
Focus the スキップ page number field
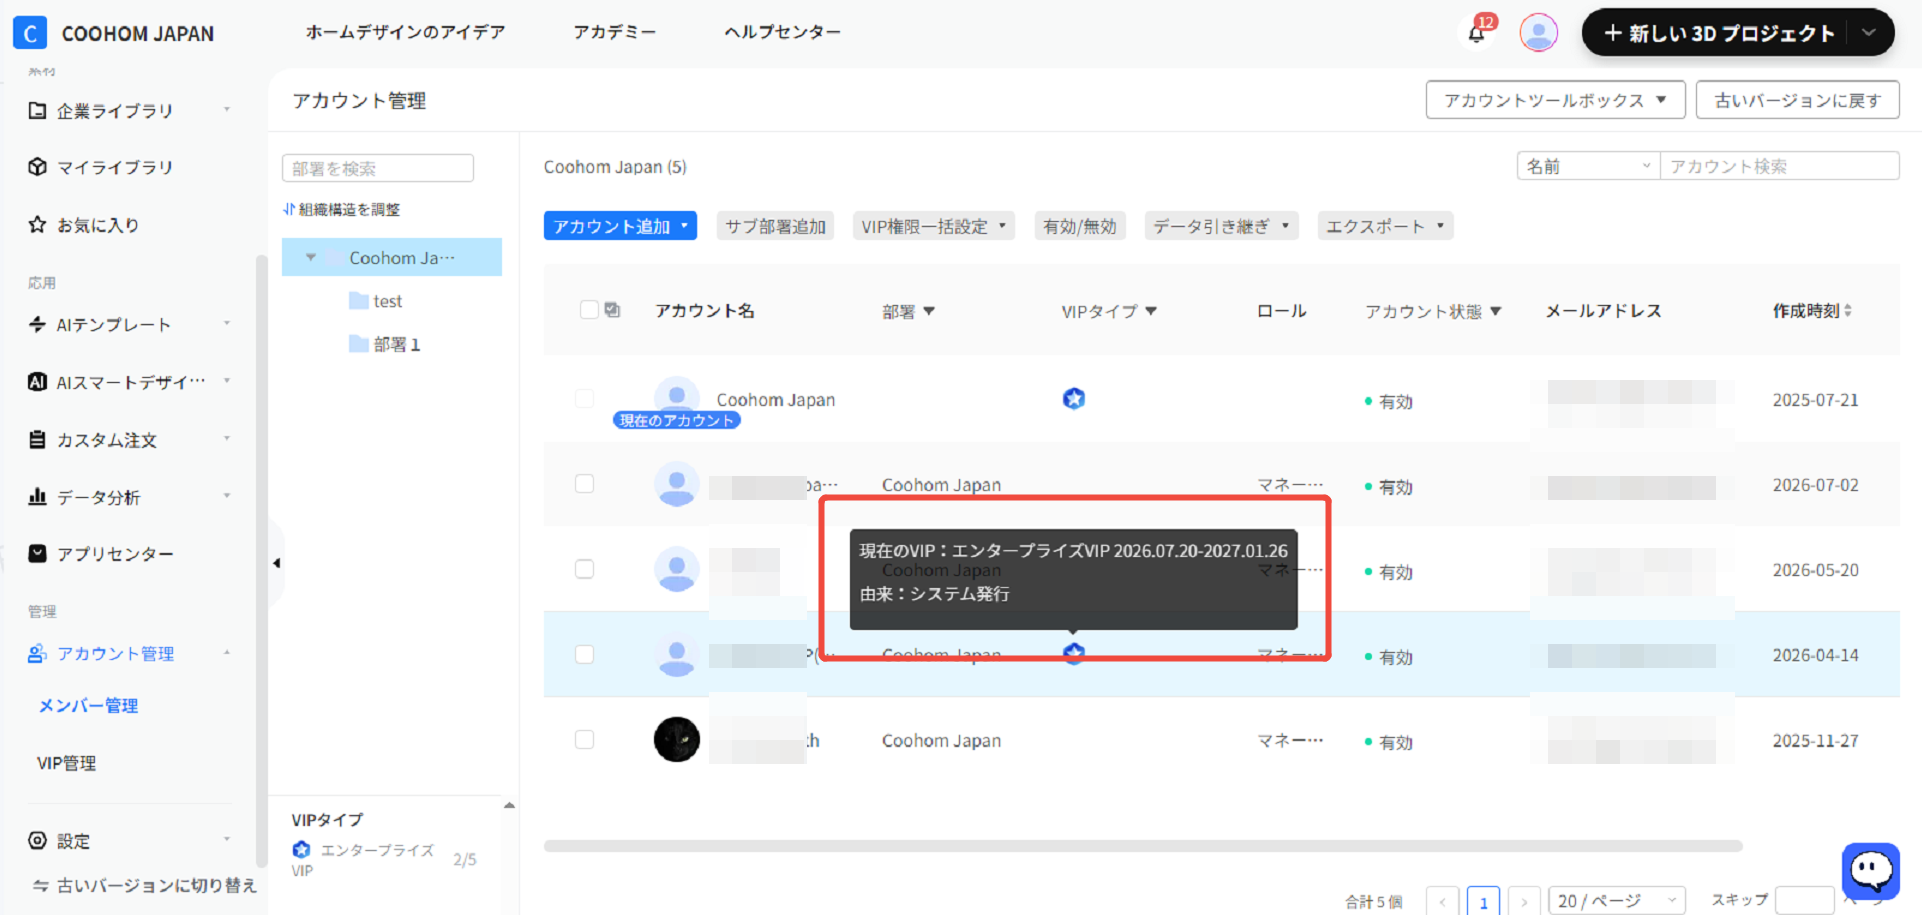(x=1804, y=900)
